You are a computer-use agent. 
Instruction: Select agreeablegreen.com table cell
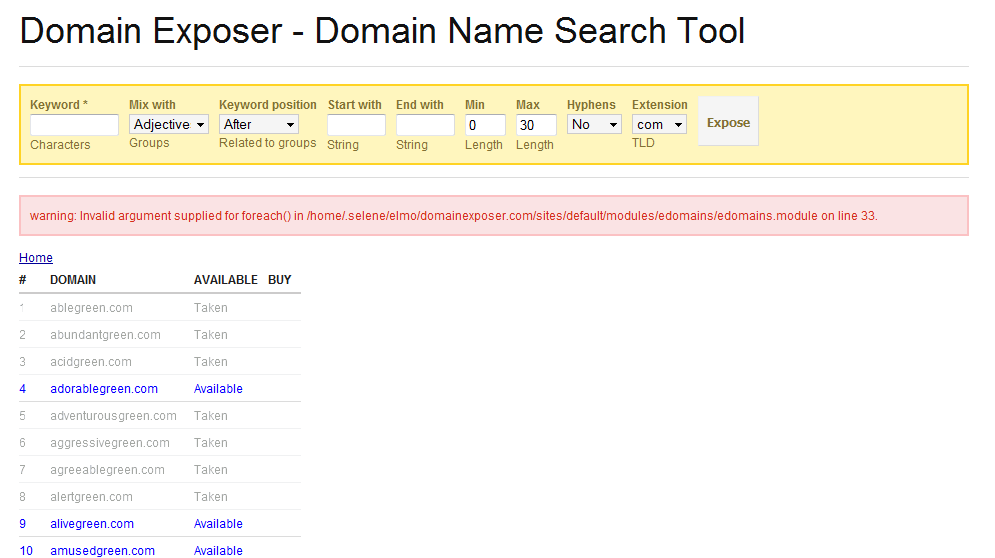click(x=107, y=470)
